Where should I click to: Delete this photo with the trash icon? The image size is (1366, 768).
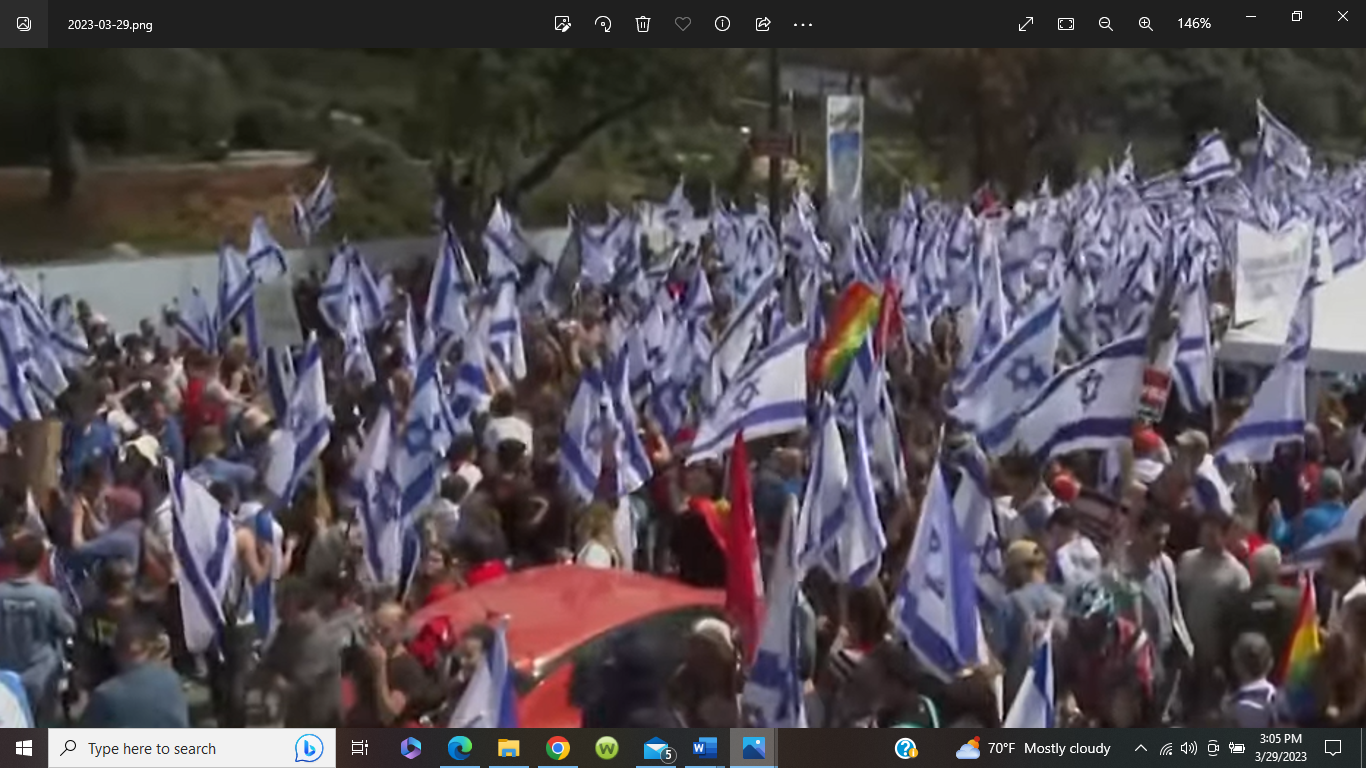643,24
